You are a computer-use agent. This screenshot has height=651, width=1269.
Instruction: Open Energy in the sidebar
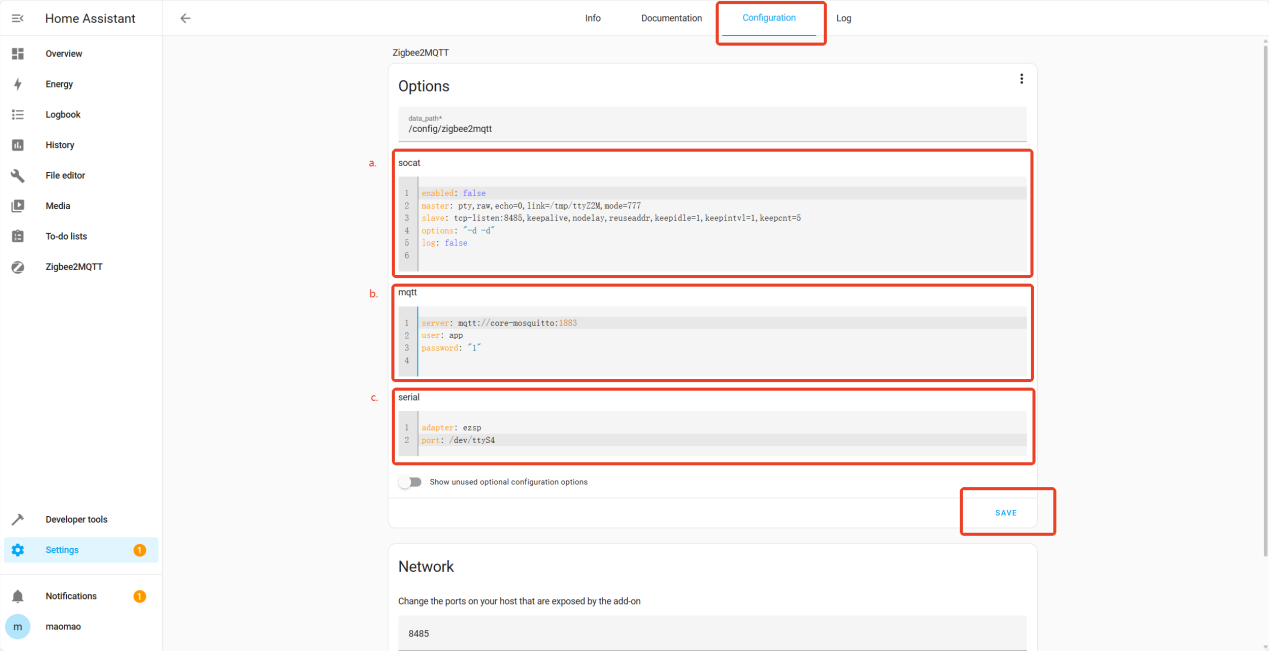(81, 84)
